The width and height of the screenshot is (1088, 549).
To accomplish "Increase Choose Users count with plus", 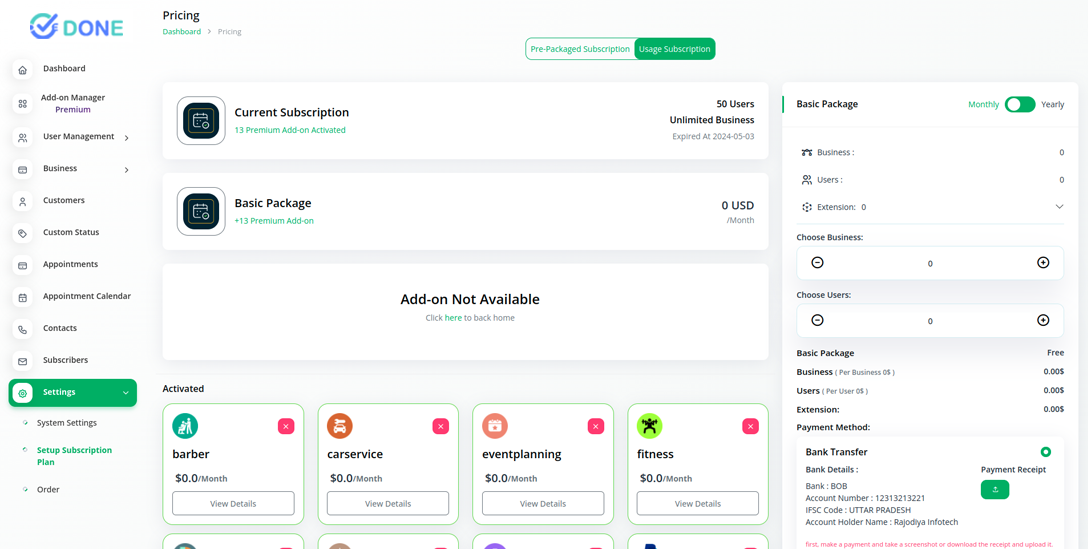I will pos(1043,320).
